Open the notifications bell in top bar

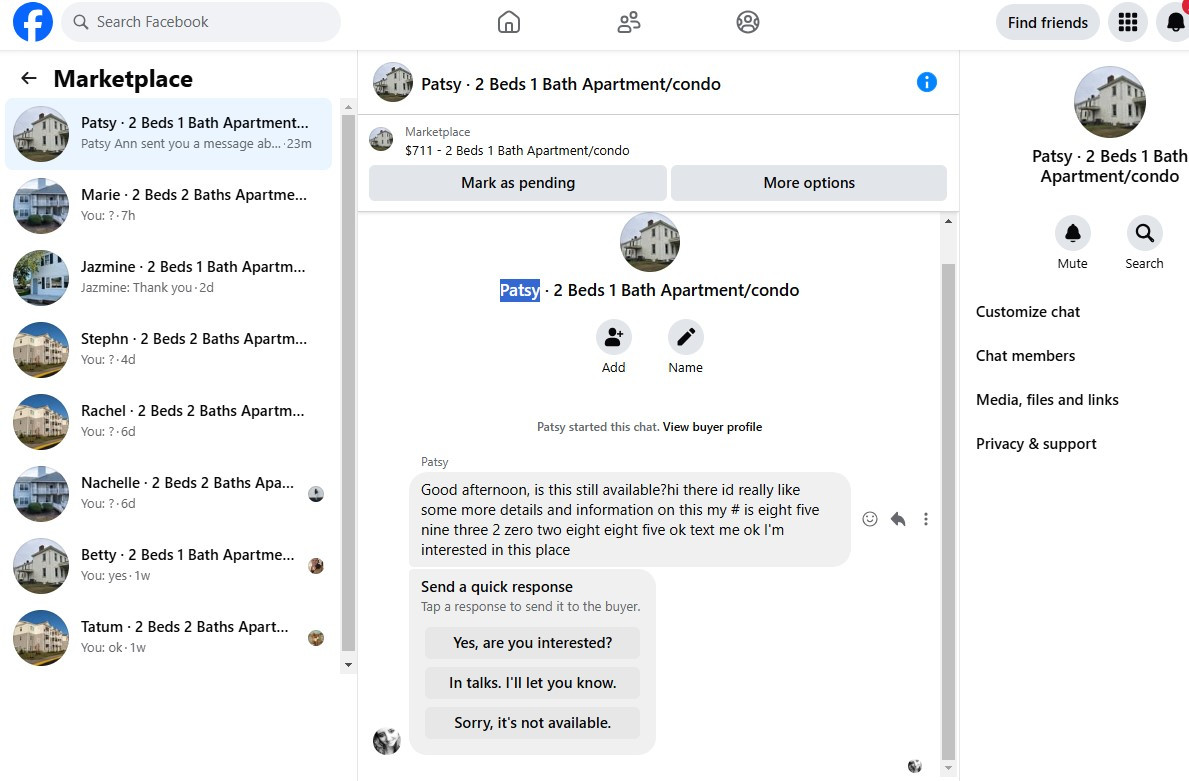click(x=1174, y=22)
